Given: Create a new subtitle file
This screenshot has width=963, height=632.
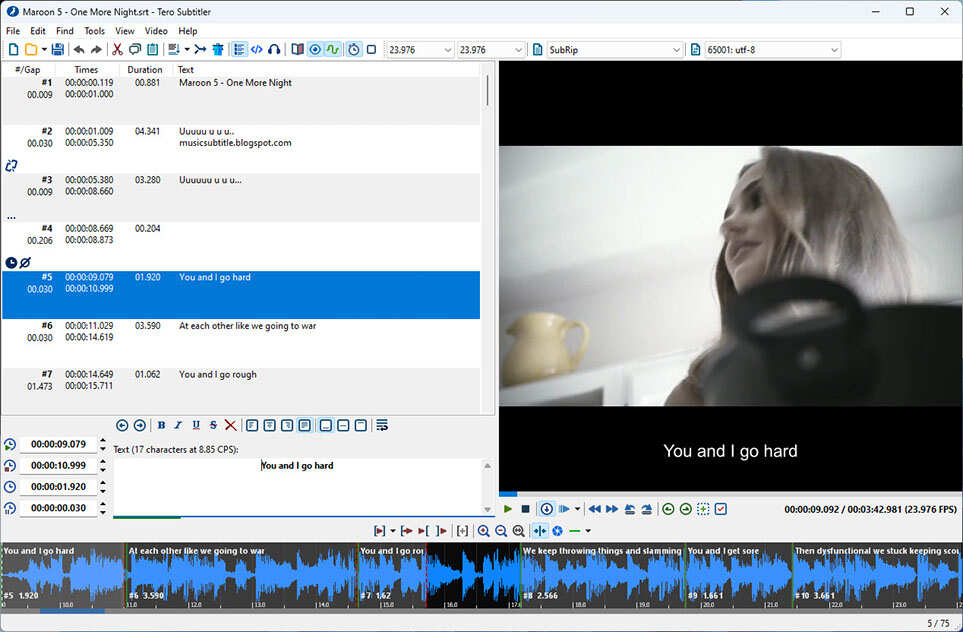Looking at the screenshot, I should pos(13,50).
